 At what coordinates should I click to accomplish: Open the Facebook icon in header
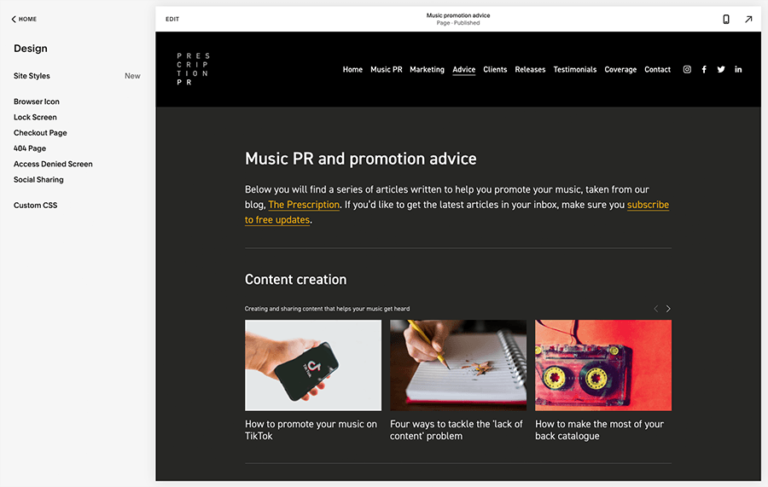(704, 70)
